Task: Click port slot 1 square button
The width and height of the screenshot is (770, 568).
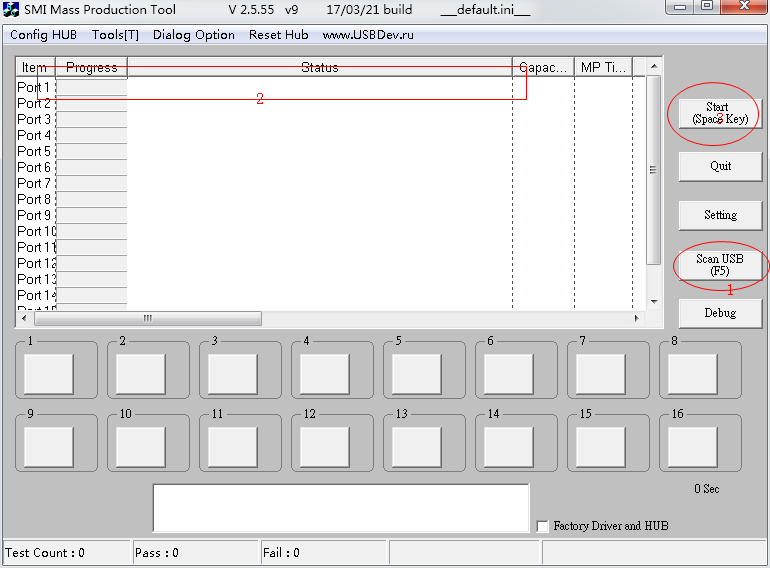Action: pyautogui.click(x=49, y=374)
